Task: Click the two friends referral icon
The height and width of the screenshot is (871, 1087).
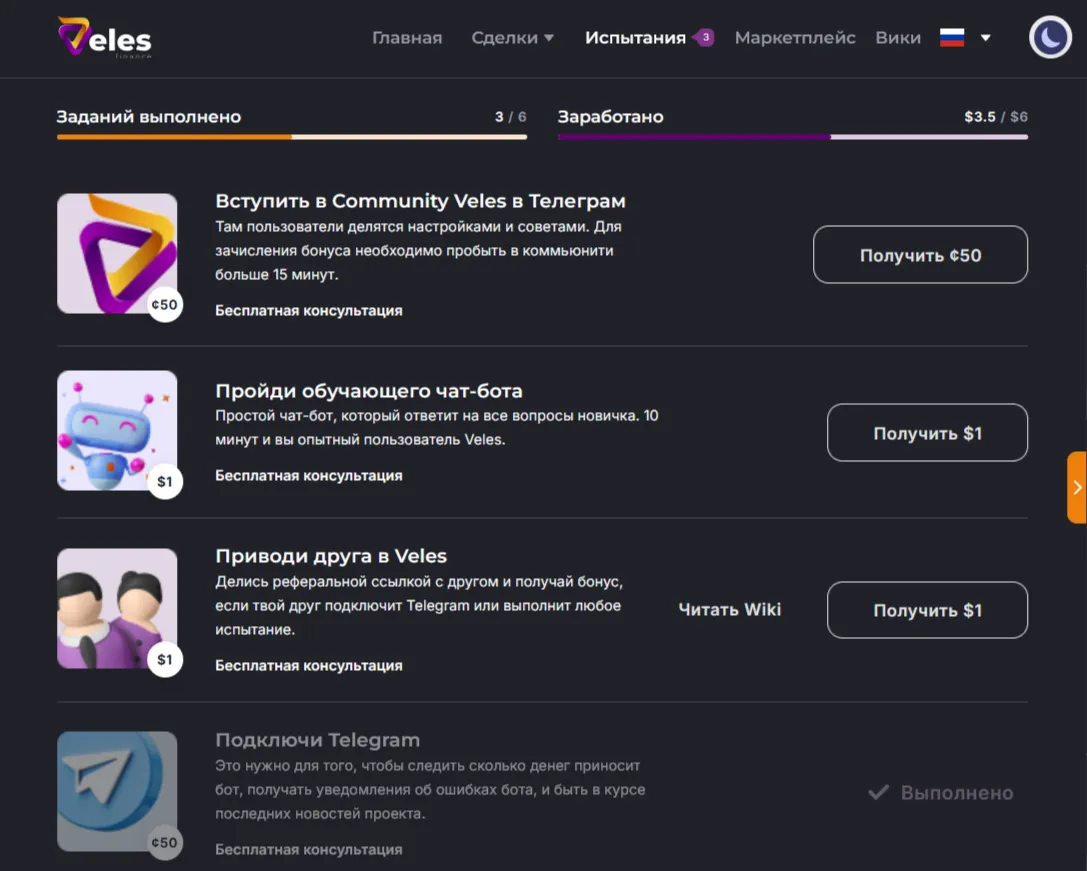Action: (x=117, y=608)
